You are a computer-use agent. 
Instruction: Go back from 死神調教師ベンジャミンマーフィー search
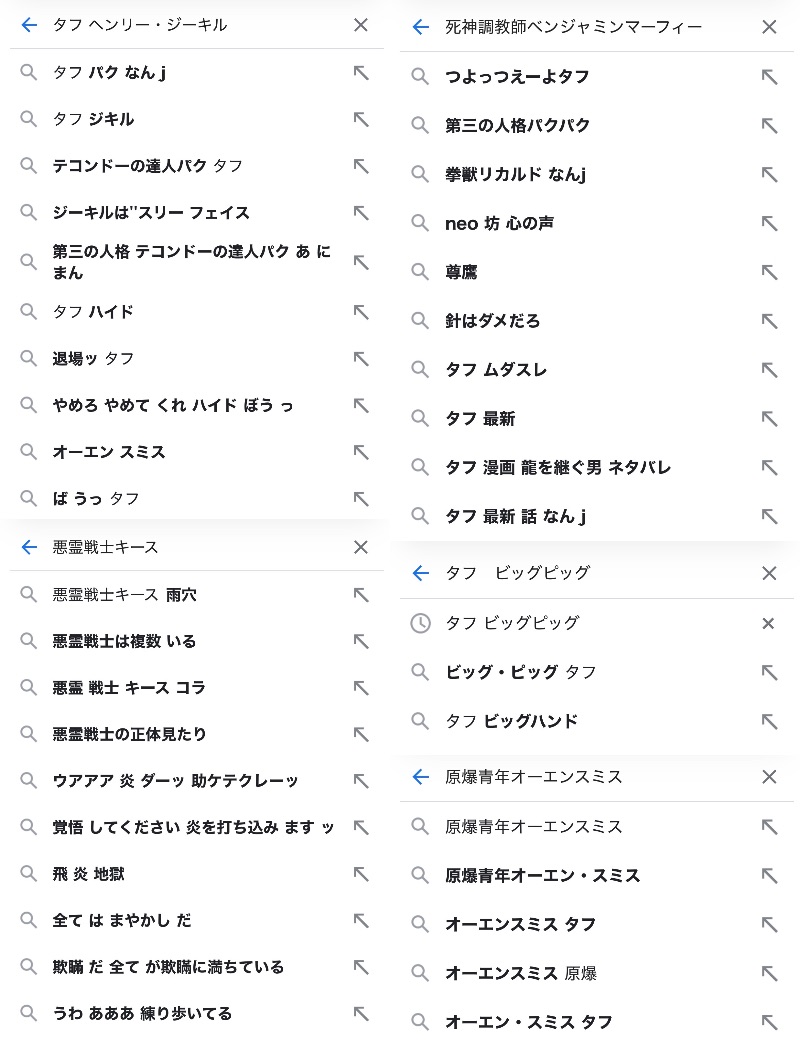(421, 27)
